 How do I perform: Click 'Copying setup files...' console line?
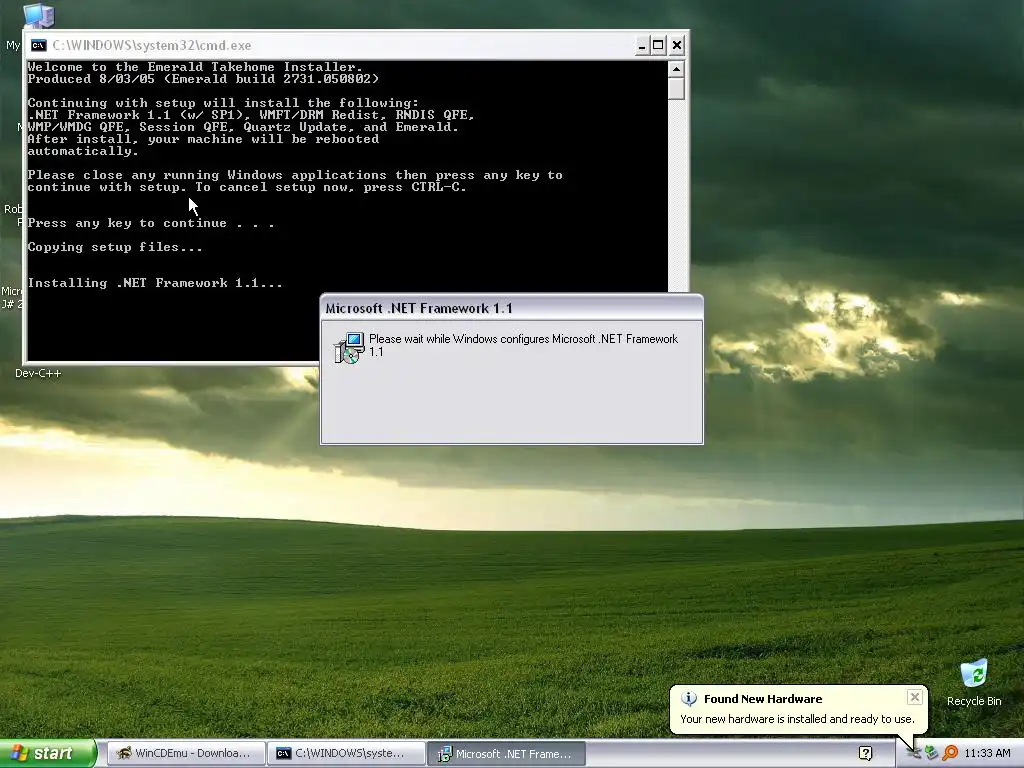(115, 247)
